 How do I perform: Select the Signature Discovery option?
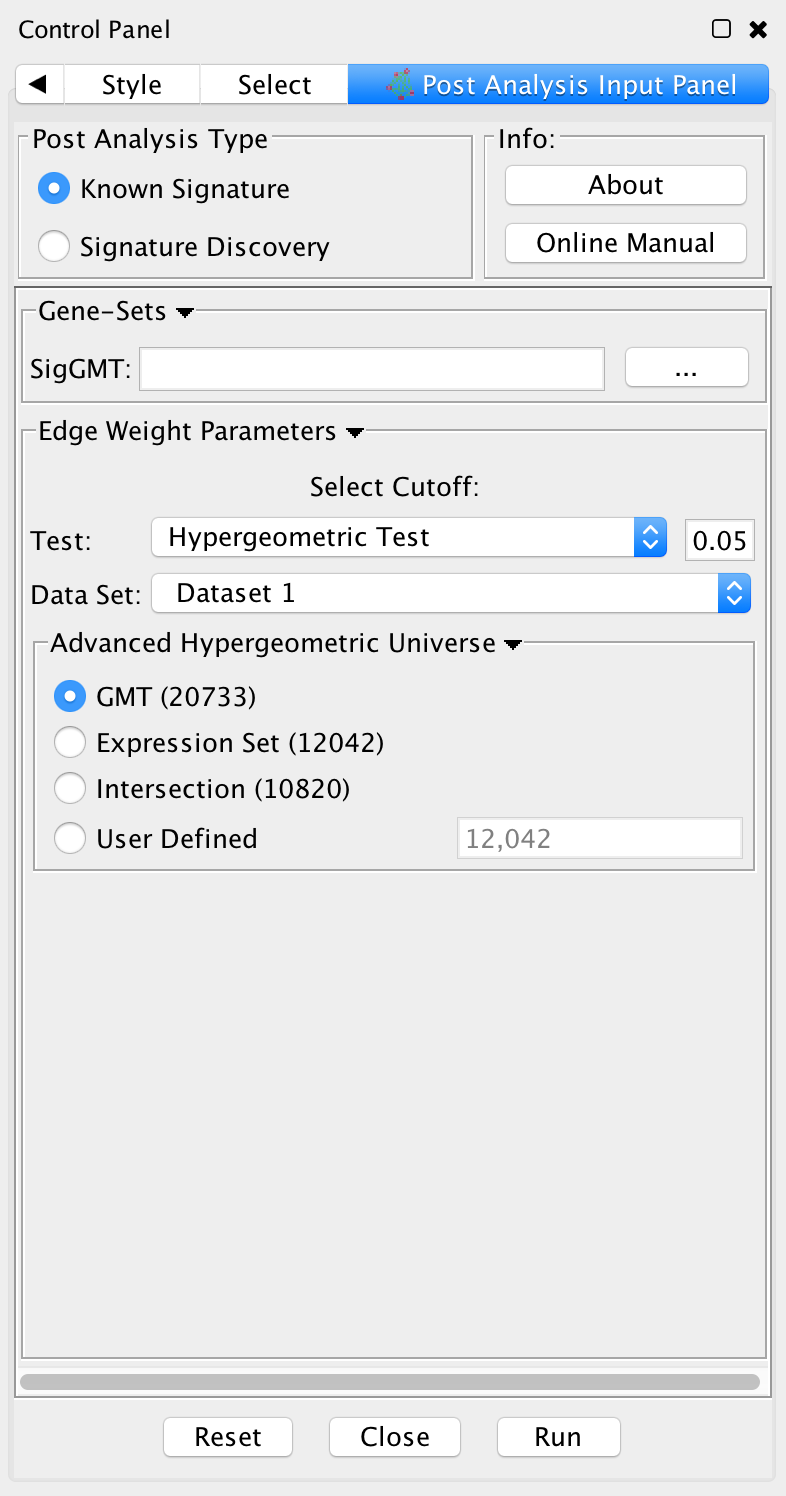pos(54,246)
